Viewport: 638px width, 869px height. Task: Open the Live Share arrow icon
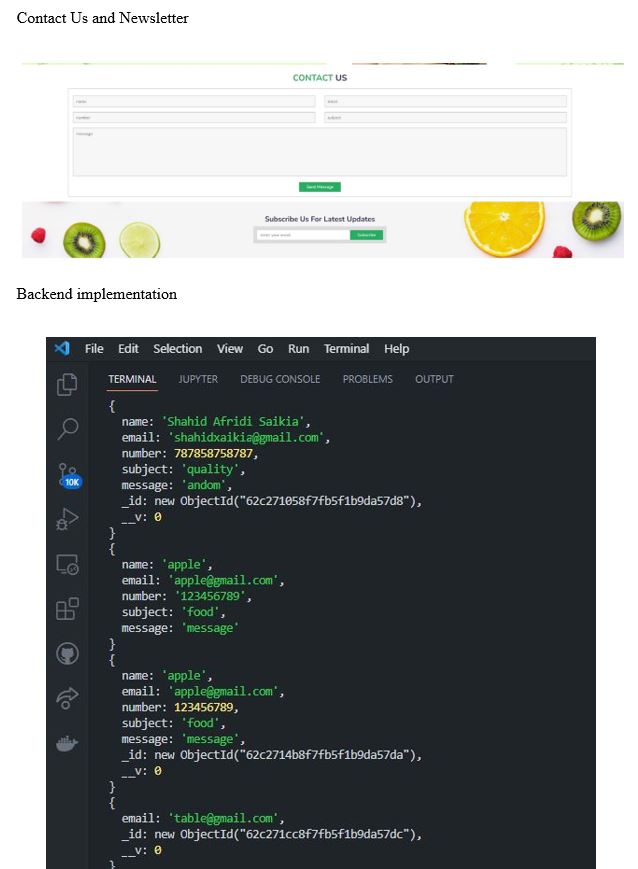(x=67, y=698)
